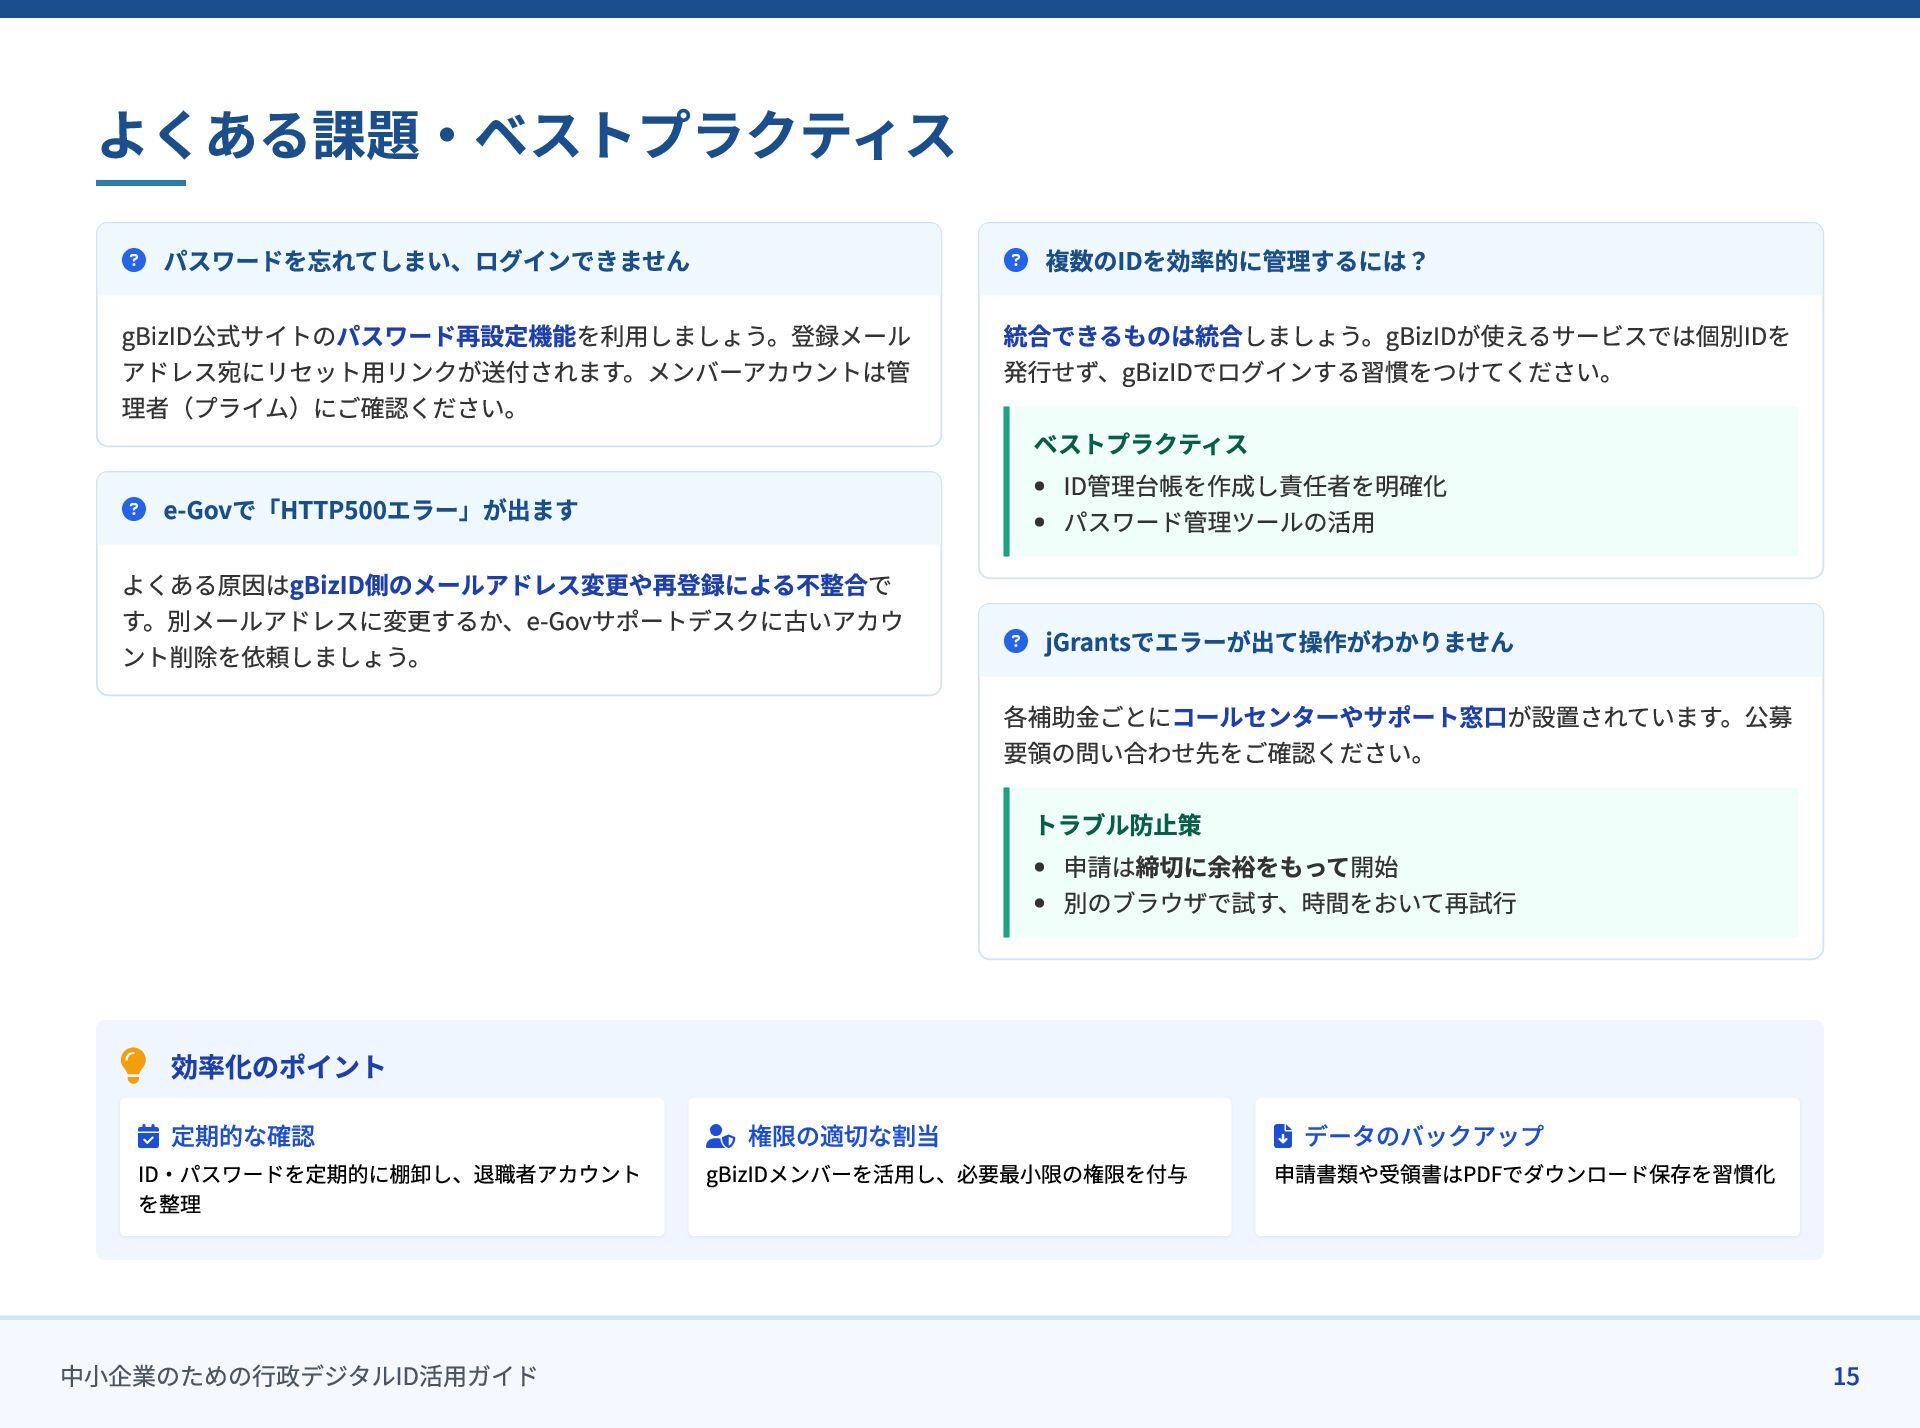Click text 要領の問い合わせ先をご確認ください
This screenshot has width=1920, height=1428.
pyautogui.click(x=1214, y=753)
